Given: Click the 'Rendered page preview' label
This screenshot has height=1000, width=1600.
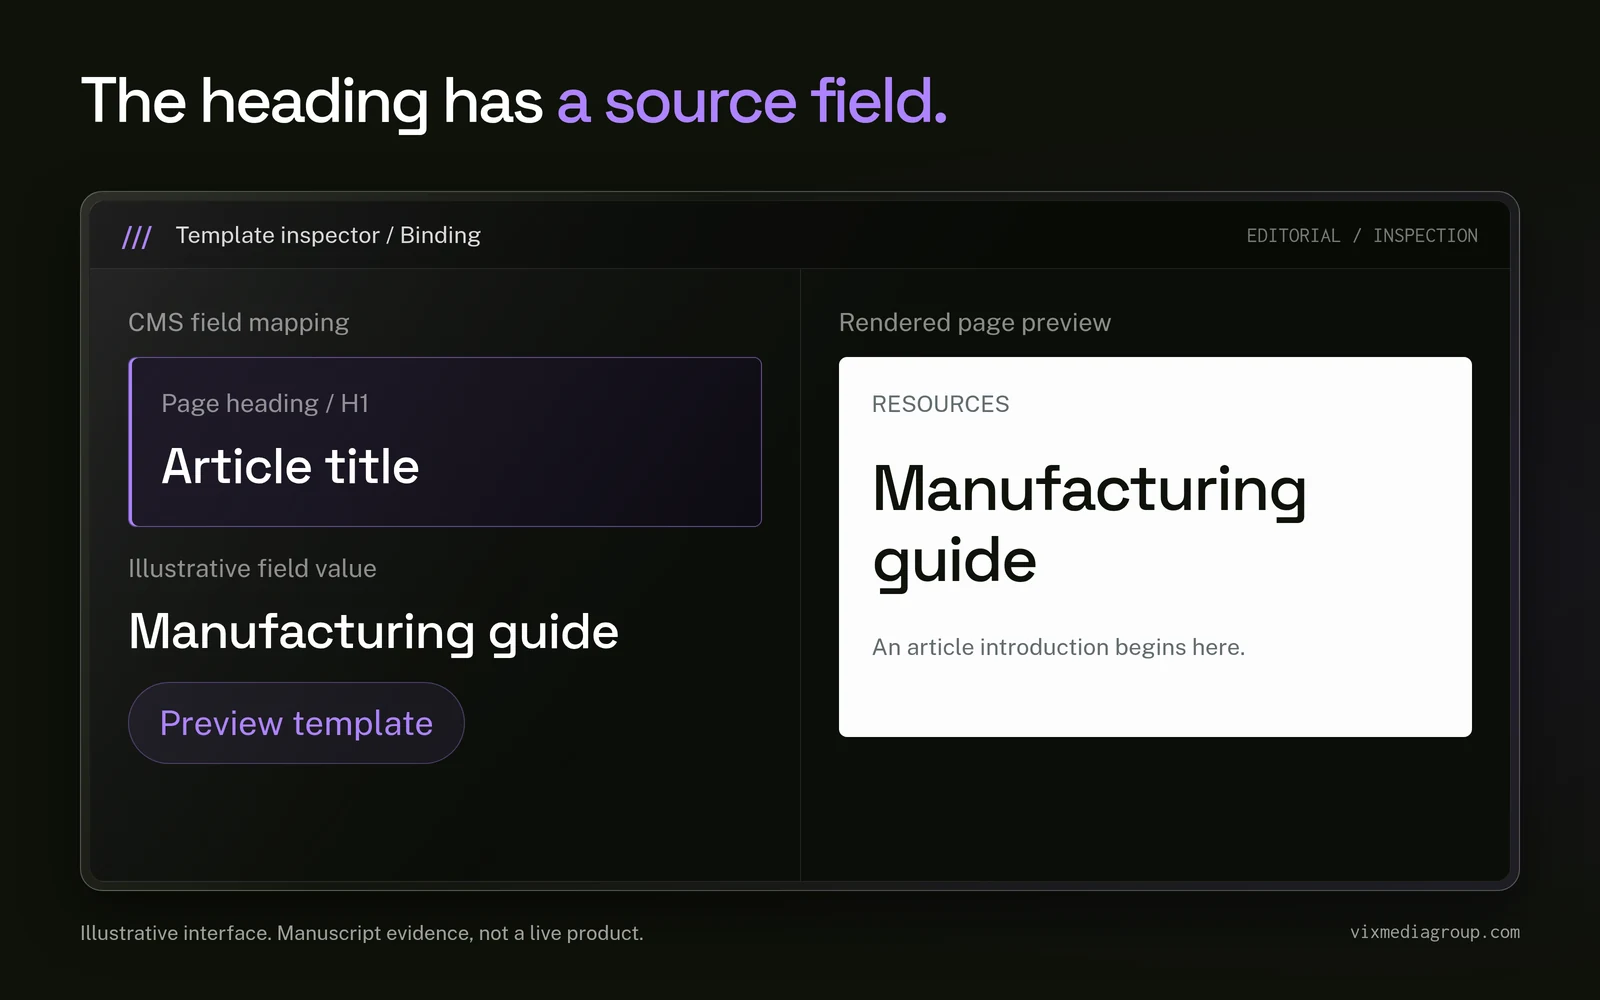Looking at the screenshot, I should 975,322.
